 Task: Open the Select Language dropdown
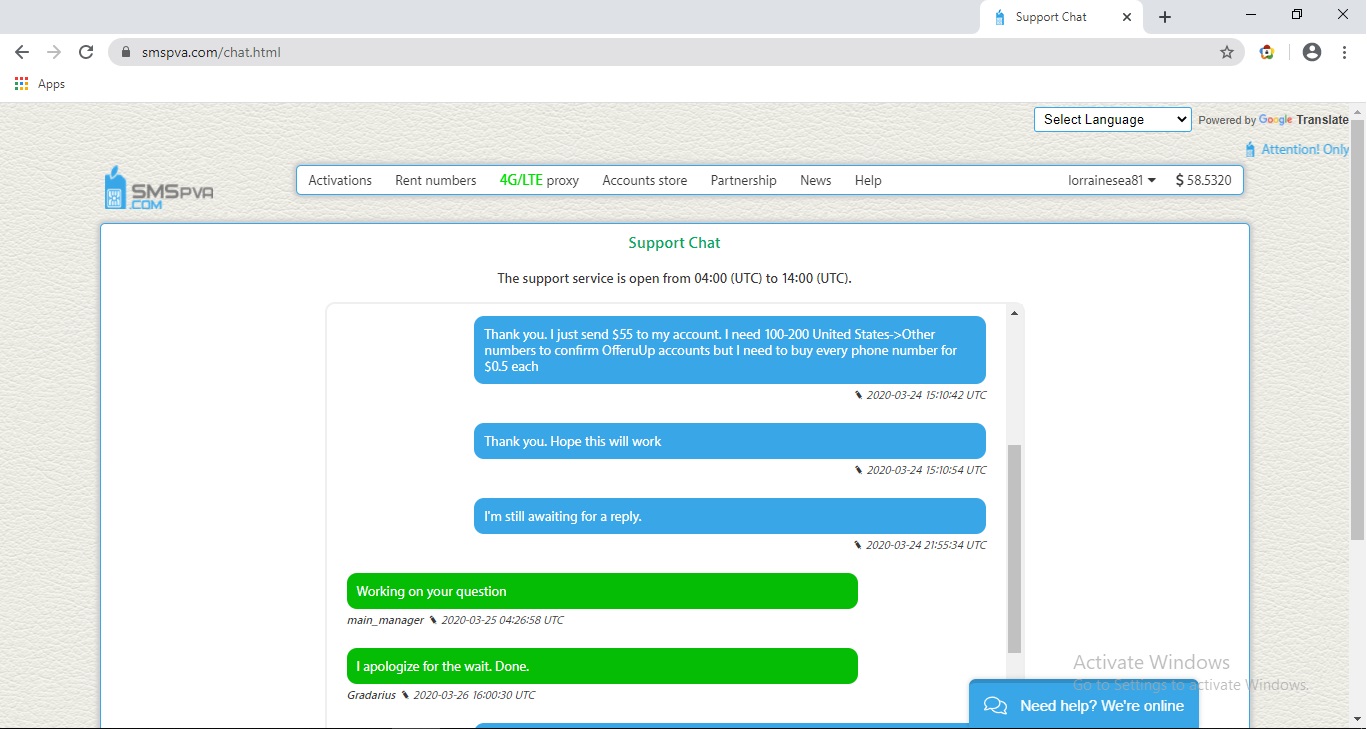click(1113, 119)
